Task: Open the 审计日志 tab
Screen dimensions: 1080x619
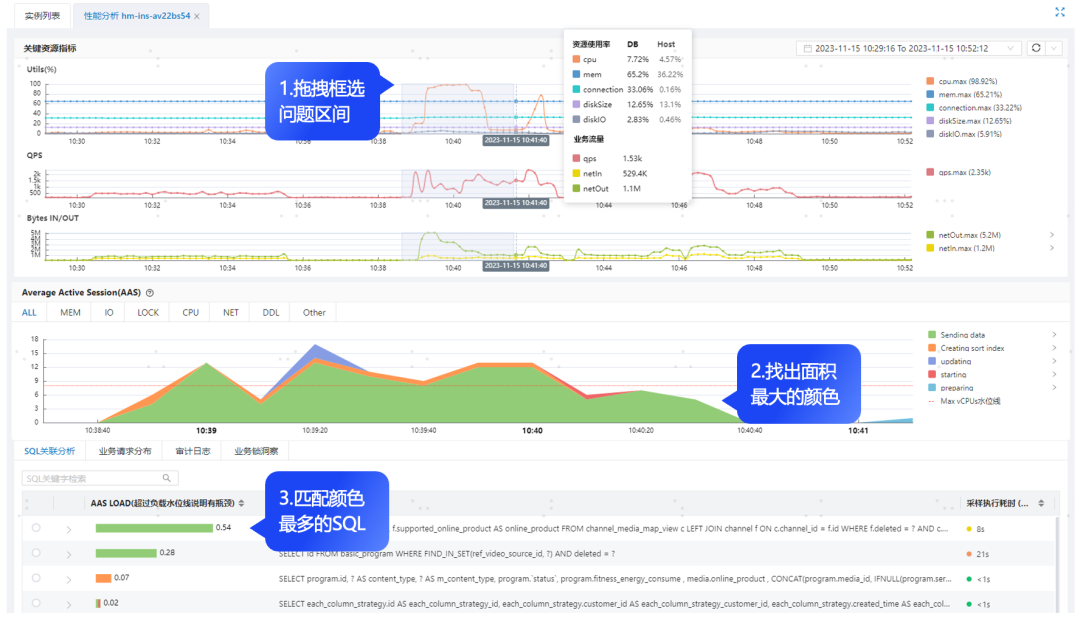Action: [193, 451]
